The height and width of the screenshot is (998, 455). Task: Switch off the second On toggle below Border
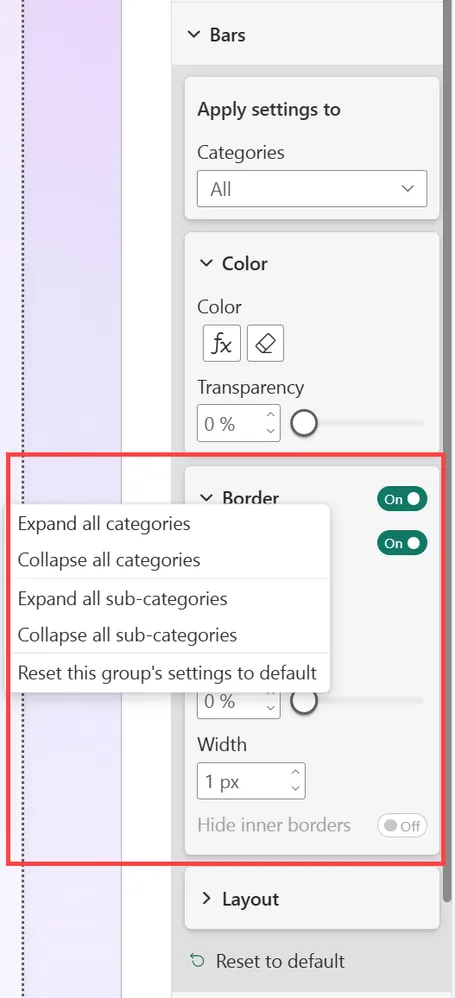coord(402,544)
